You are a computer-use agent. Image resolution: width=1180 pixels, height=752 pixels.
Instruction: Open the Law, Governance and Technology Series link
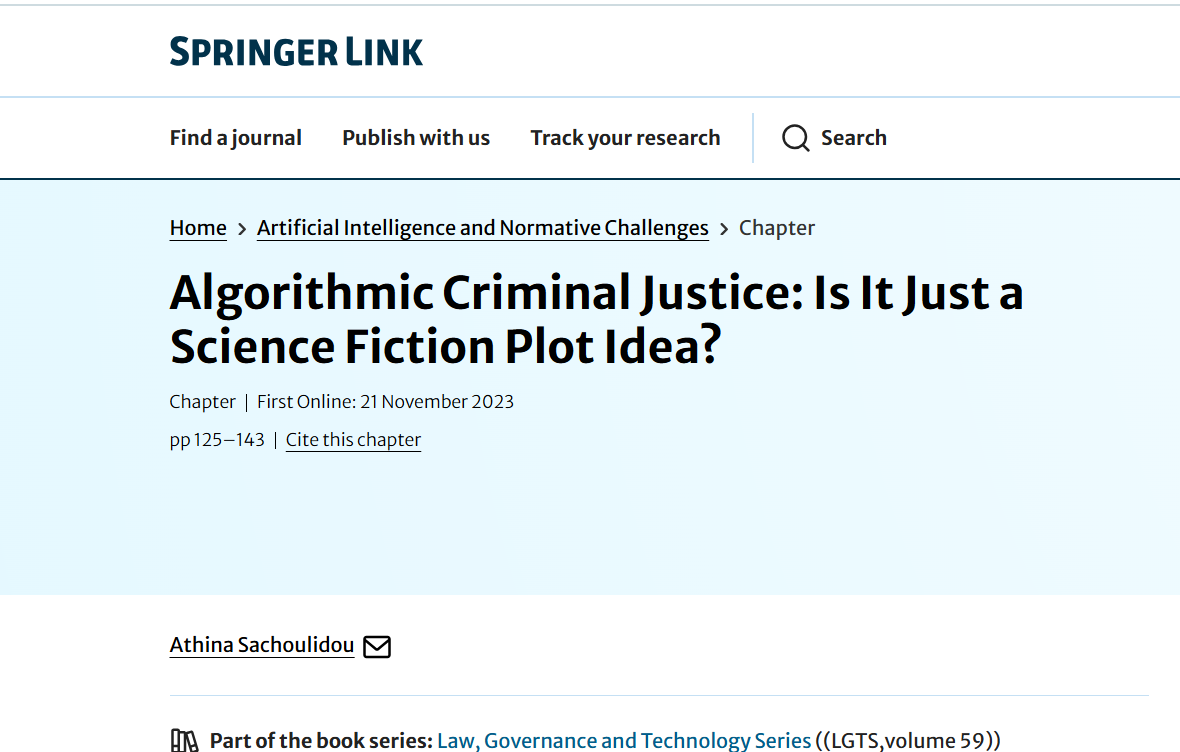pyautogui.click(x=624, y=741)
